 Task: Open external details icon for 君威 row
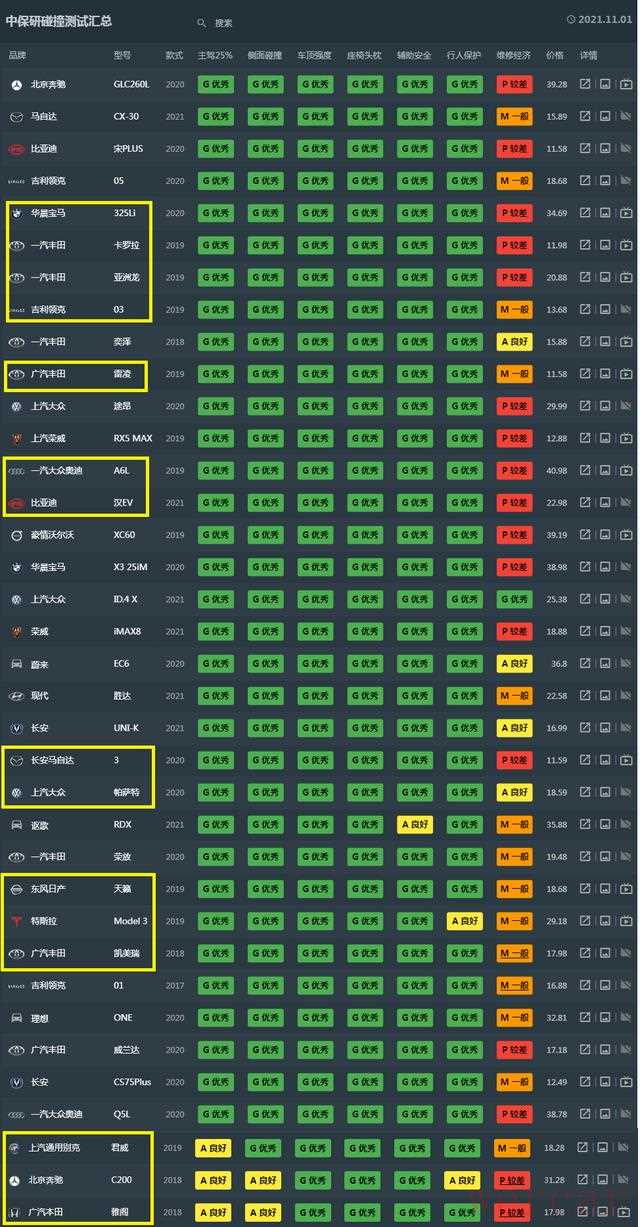[x=583, y=1148]
